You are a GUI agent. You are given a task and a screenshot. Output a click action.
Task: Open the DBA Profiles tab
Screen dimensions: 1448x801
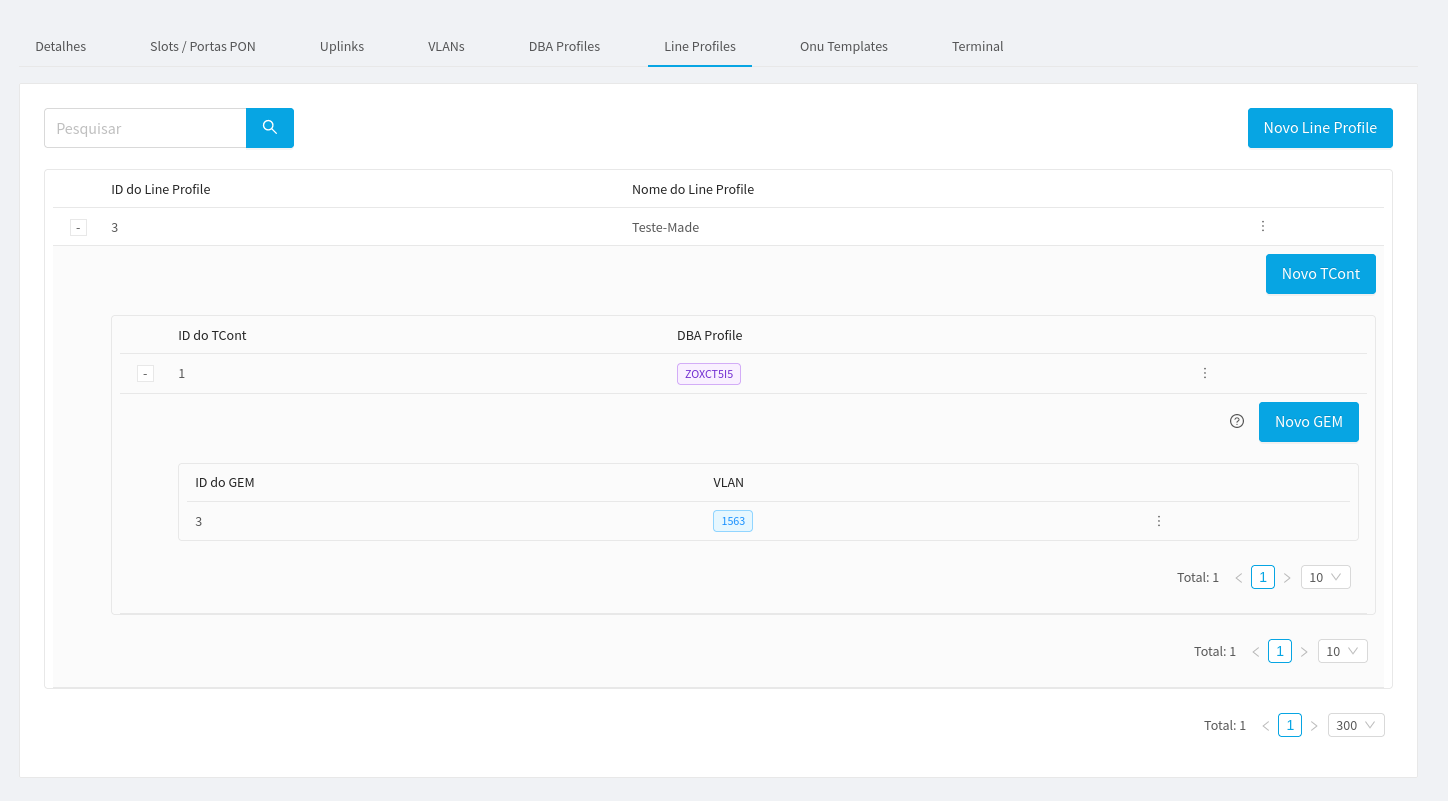(x=564, y=46)
